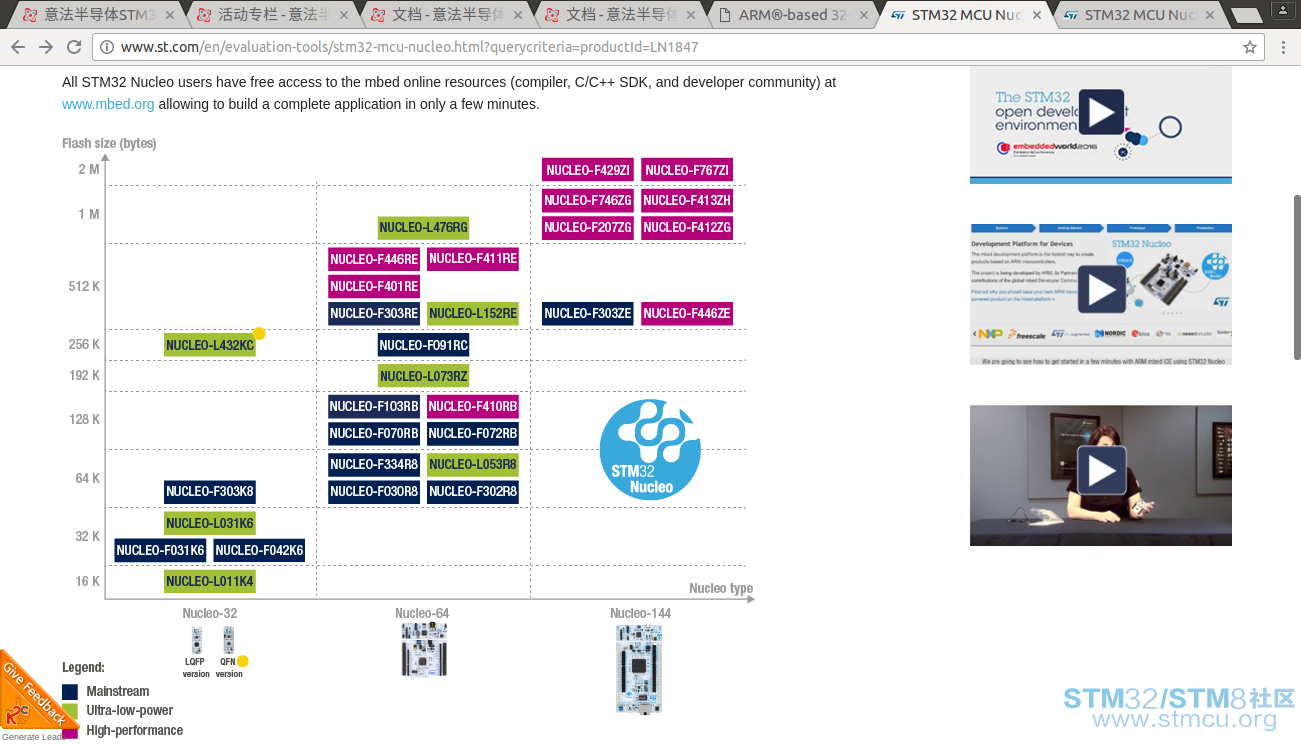Close the ARM®-based 32 tab
This screenshot has height=744, width=1301.
pyautogui.click(x=862, y=15)
